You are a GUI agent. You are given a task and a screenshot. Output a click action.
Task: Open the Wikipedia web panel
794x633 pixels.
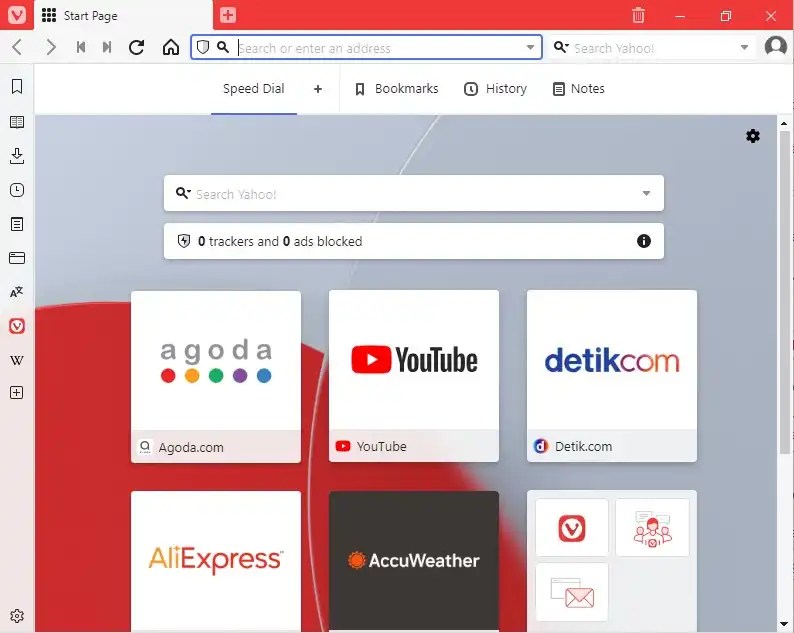coord(17,361)
